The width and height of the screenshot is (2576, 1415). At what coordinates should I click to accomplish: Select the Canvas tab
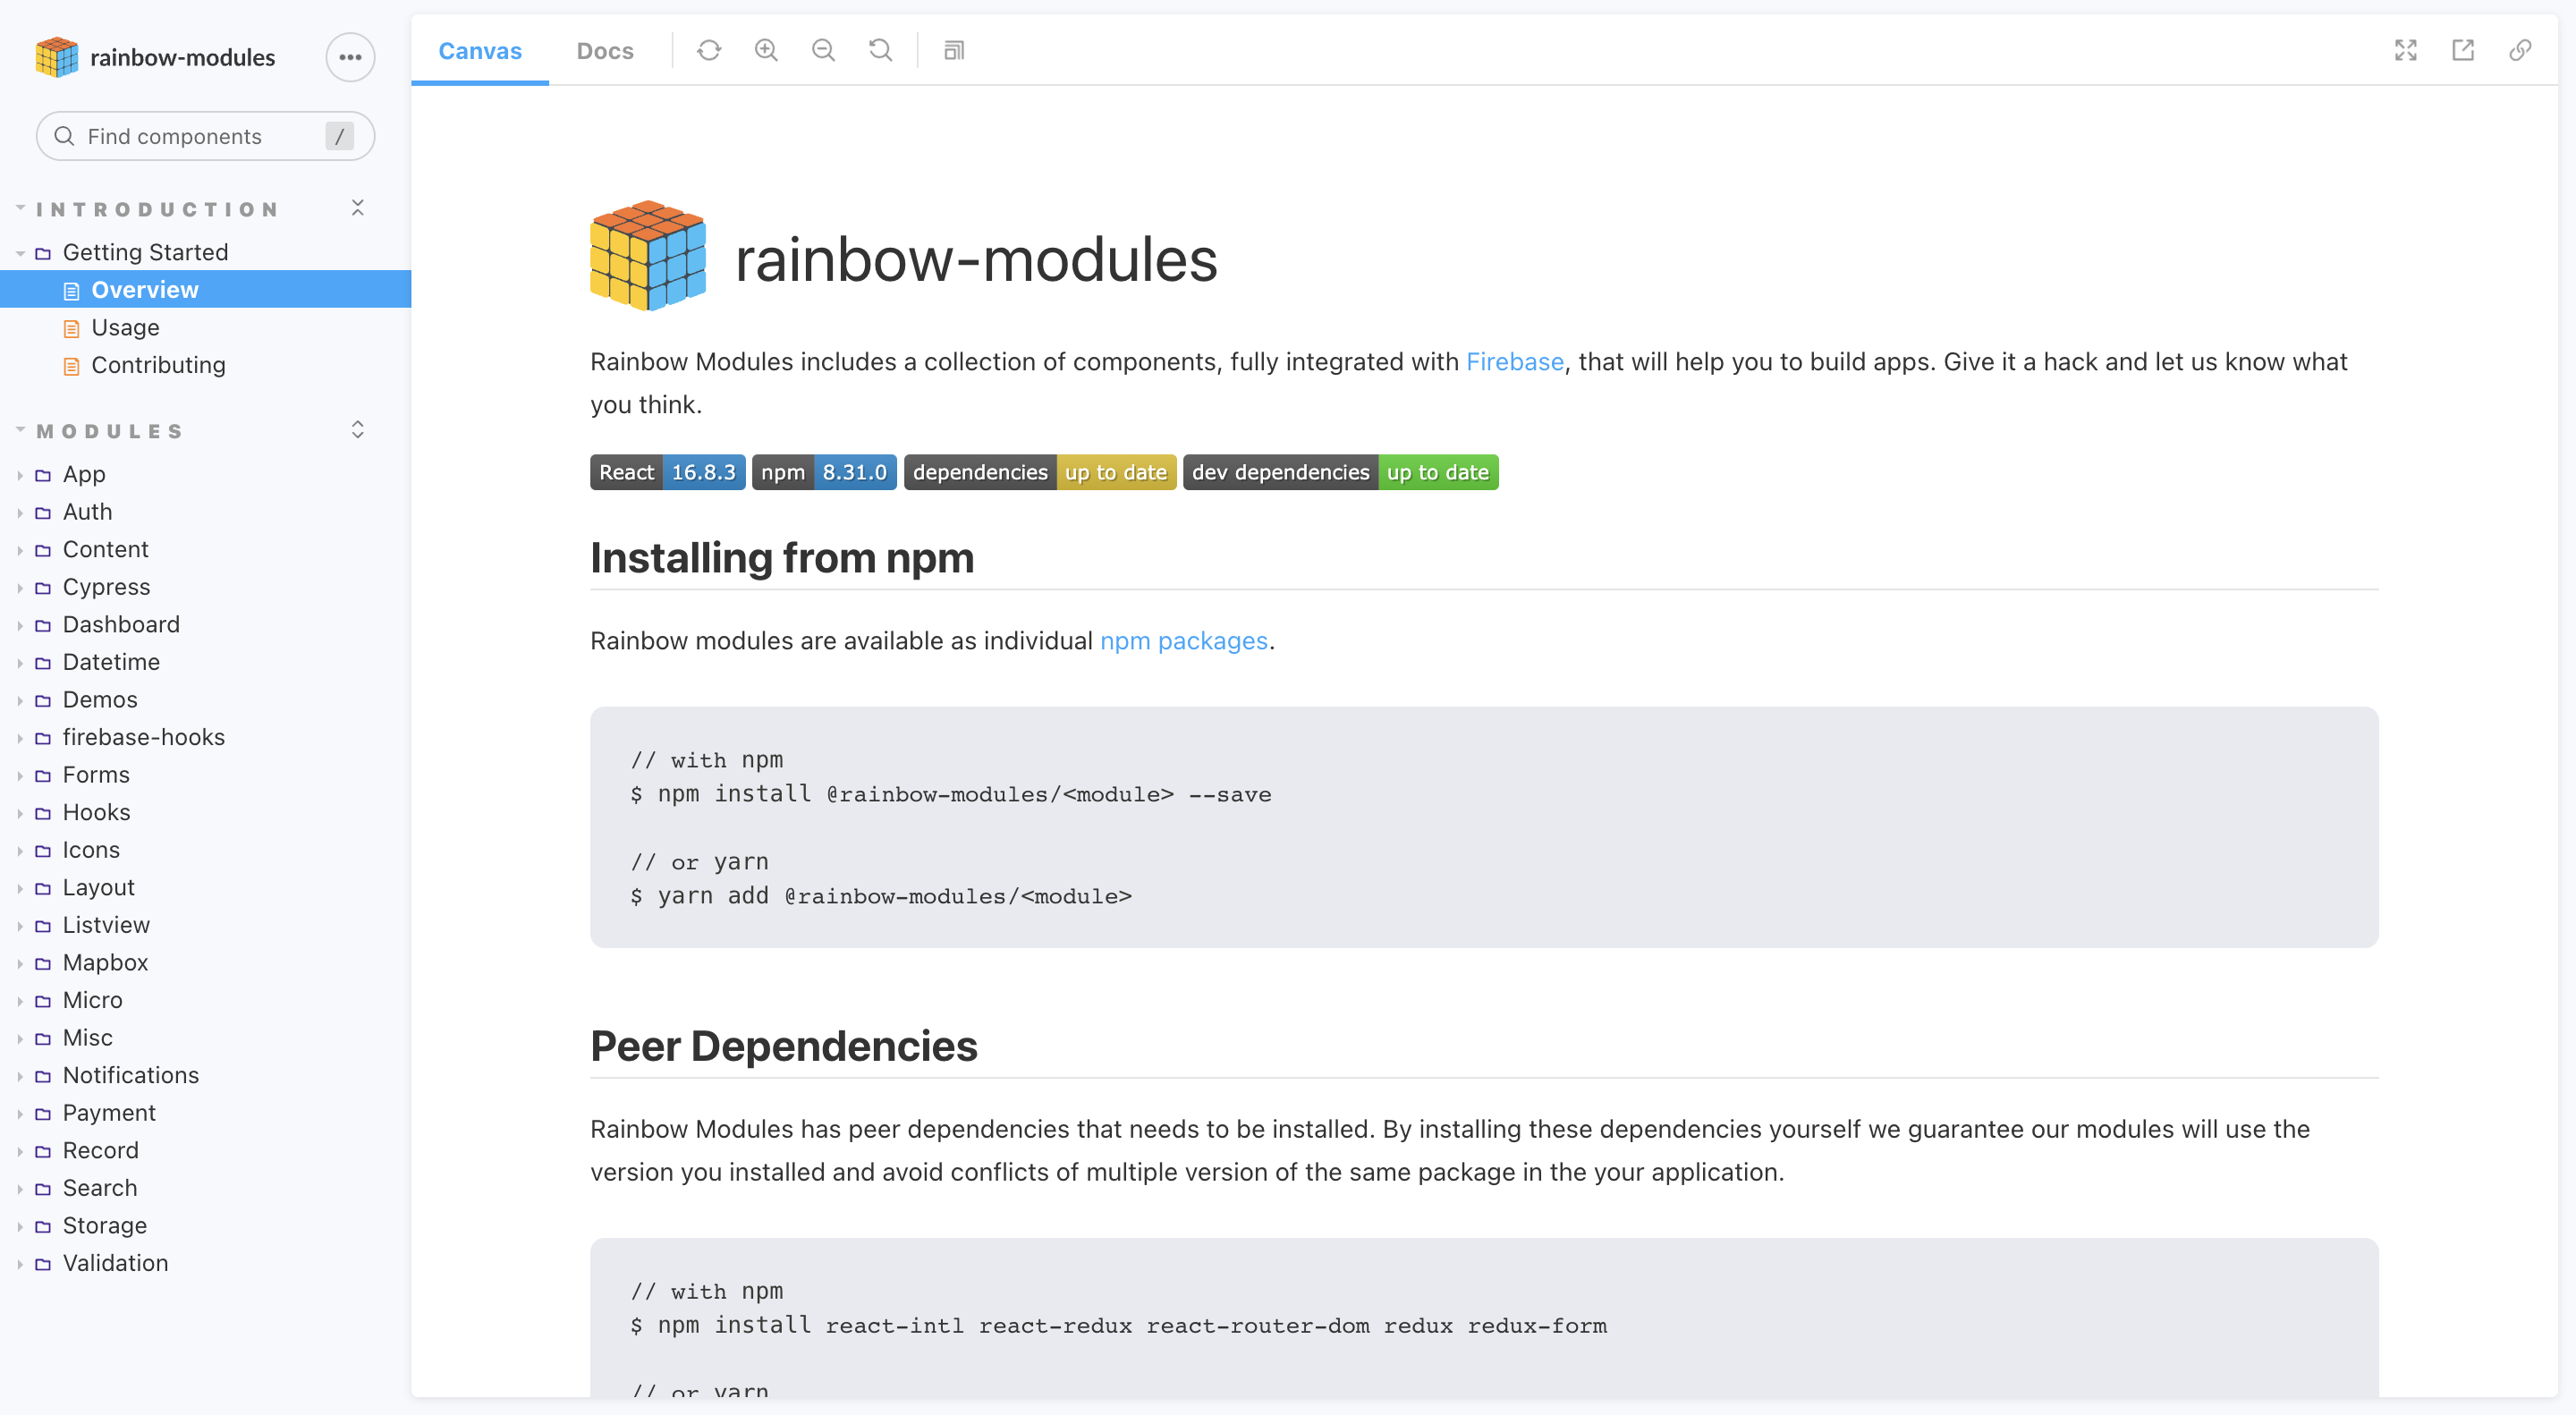tap(480, 51)
